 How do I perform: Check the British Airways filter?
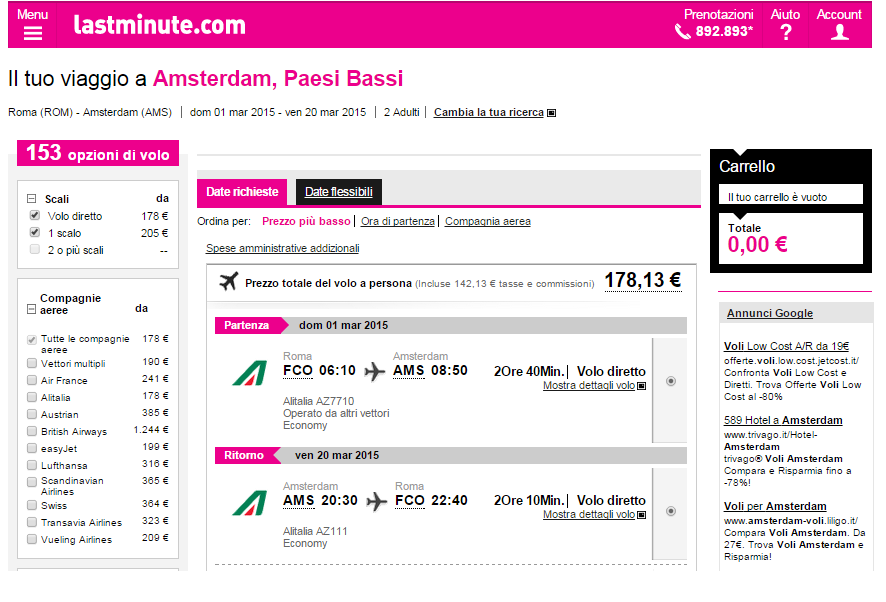(32, 431)
